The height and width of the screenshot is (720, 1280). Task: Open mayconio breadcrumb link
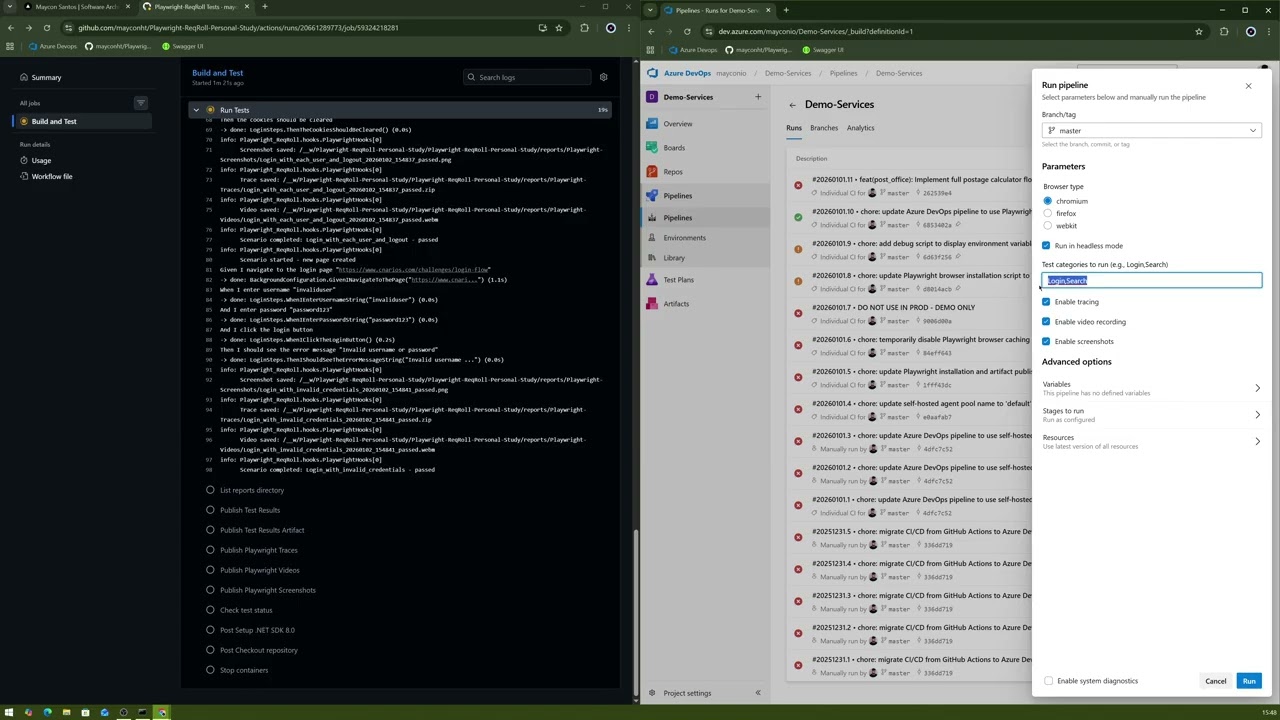[x=731, y=73]
